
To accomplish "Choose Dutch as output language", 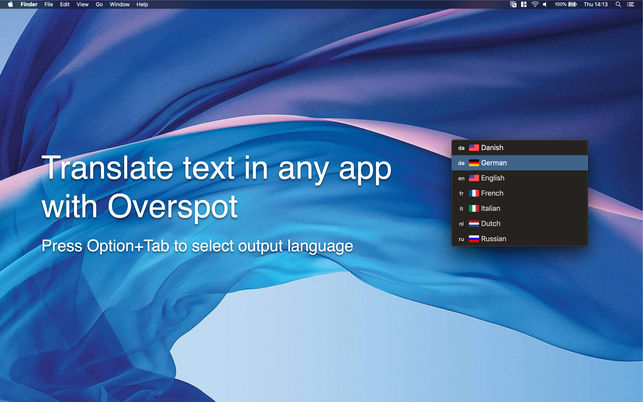I will coord(520,224).
